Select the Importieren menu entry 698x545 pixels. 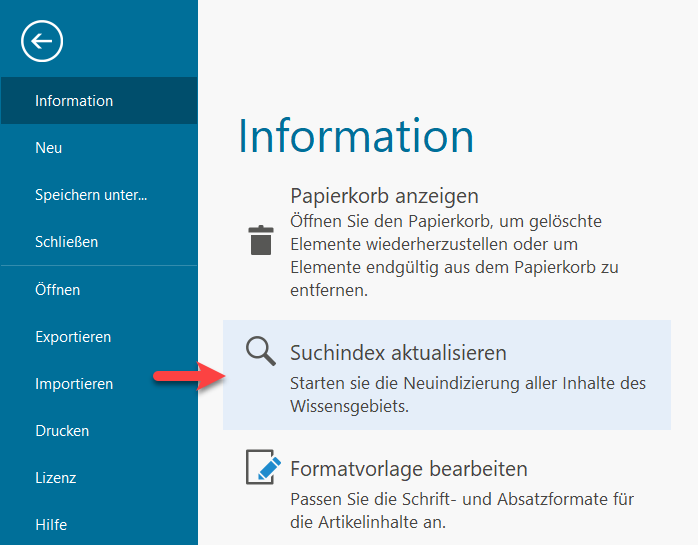[x=74, y=384]
